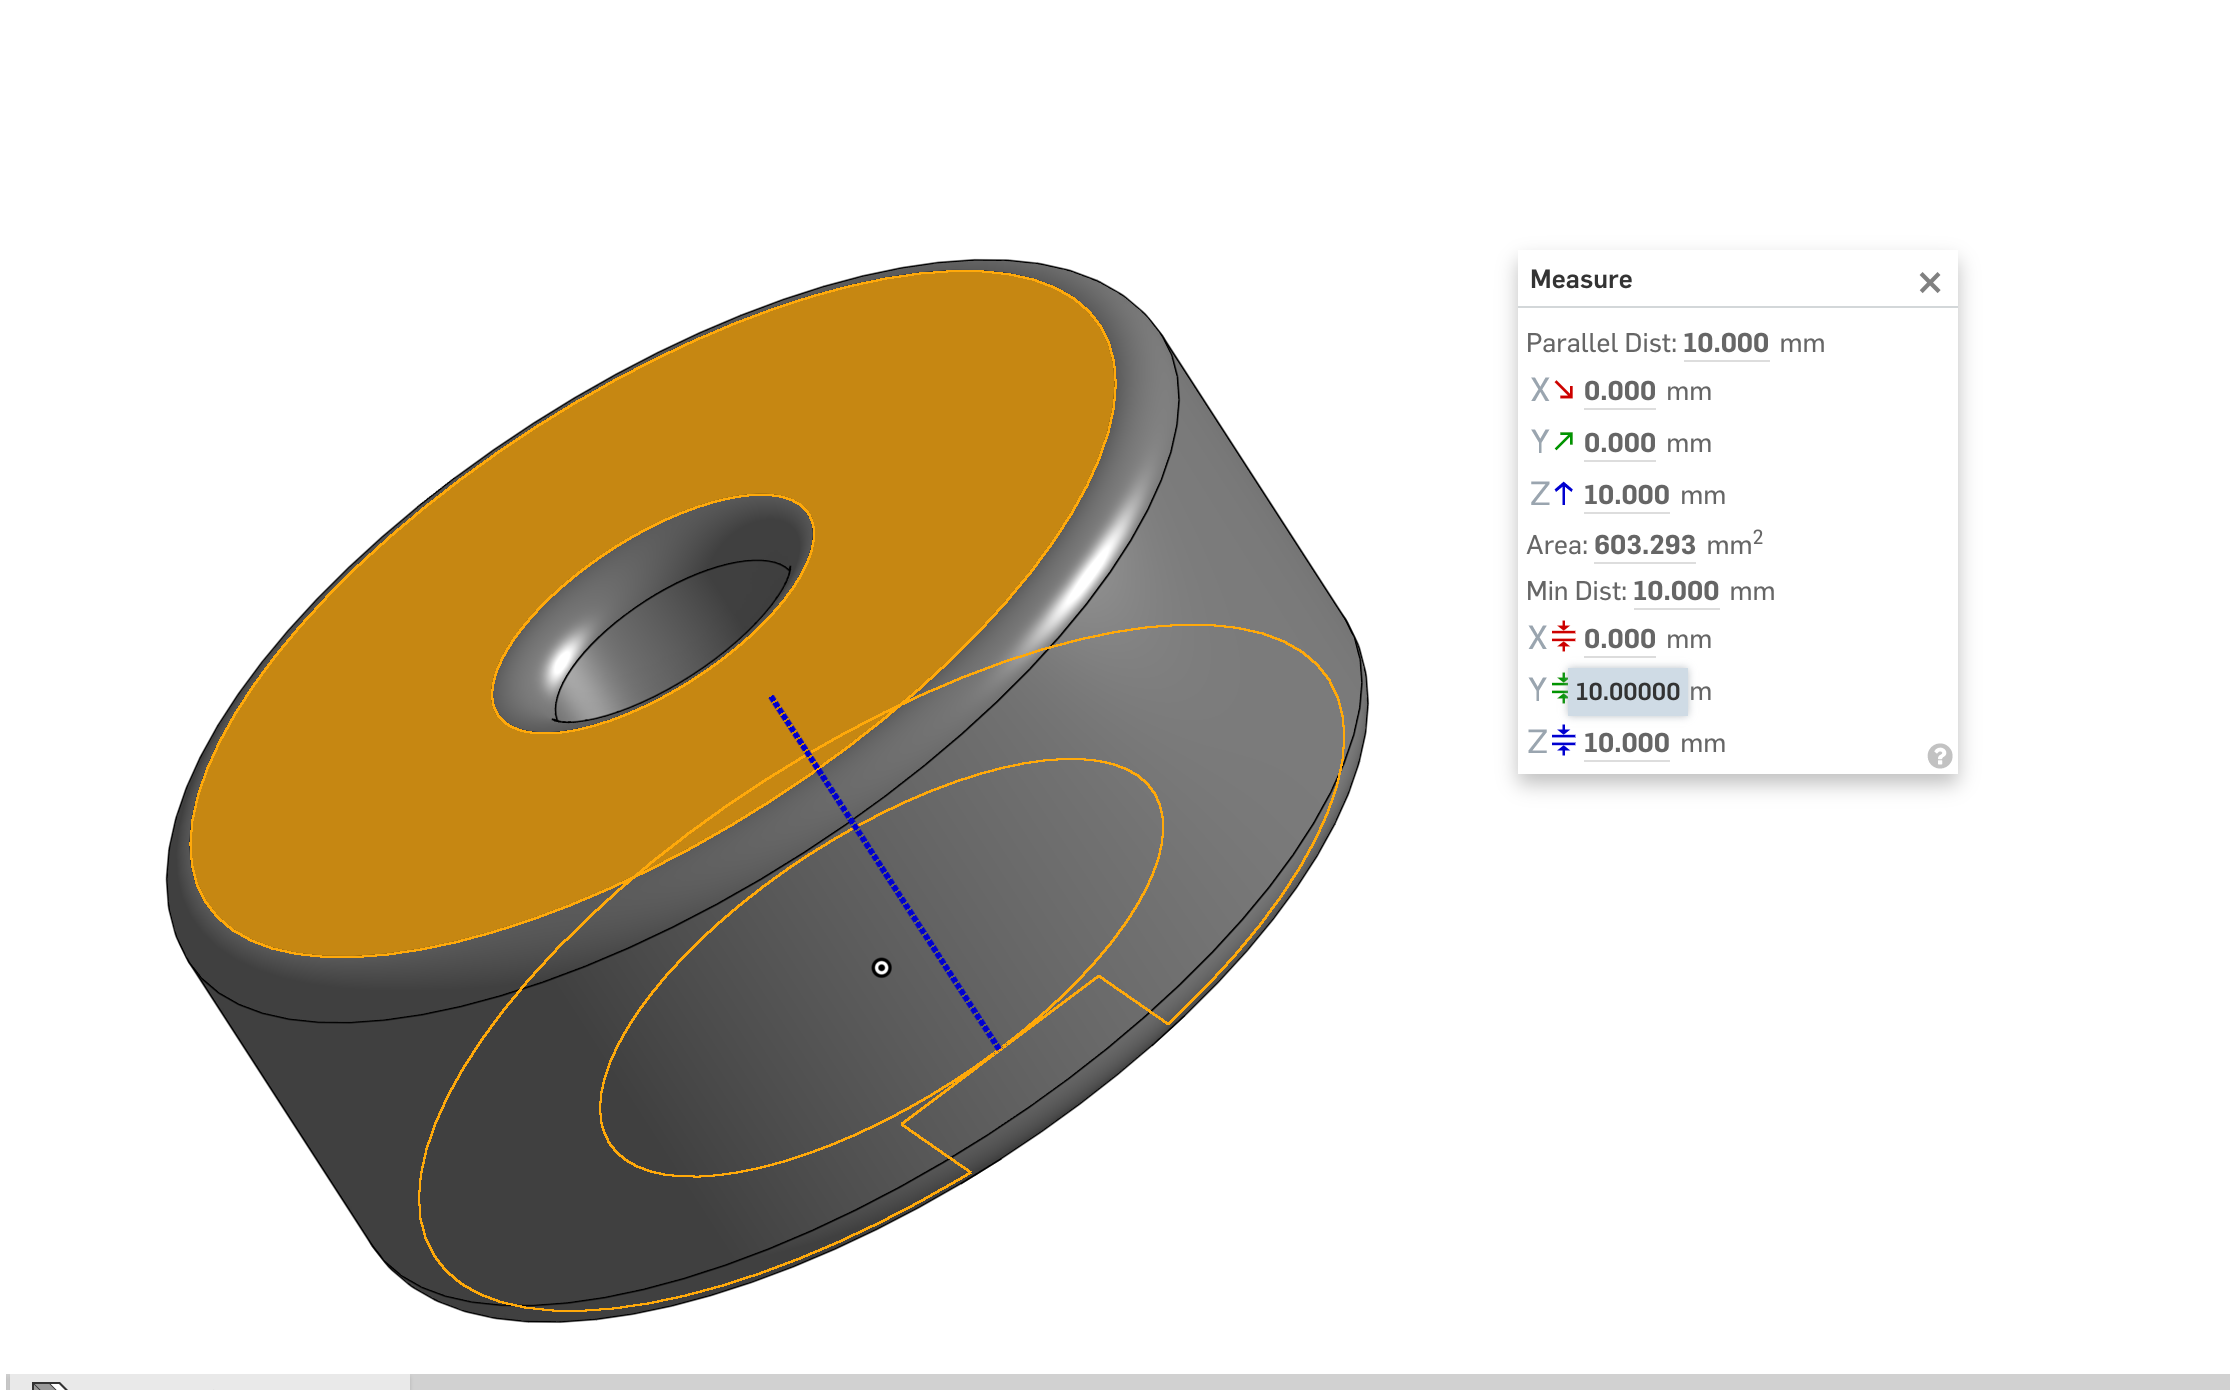Click the Measure panel title header
Screen dimensions: 2230x1390
tap(1581, 280)
